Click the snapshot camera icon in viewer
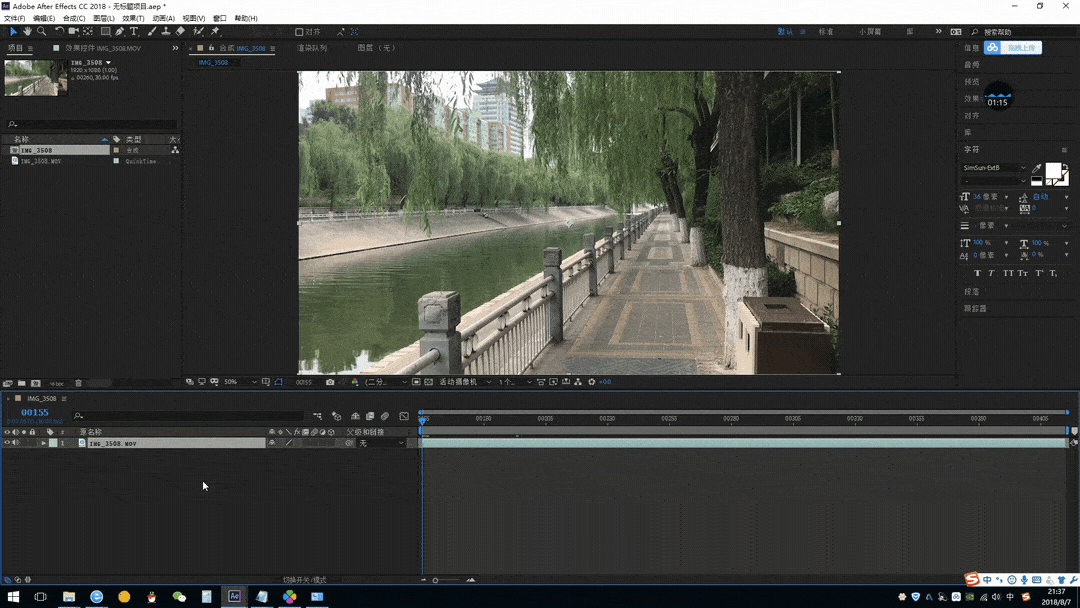The image size is (1080, 608). [330, 381]
